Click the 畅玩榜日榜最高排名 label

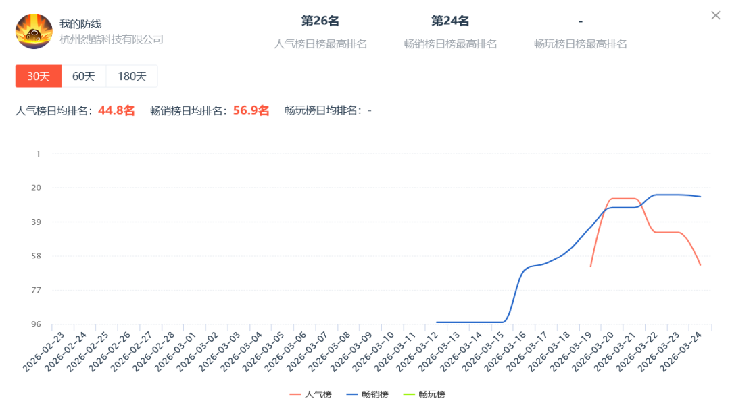580,43
